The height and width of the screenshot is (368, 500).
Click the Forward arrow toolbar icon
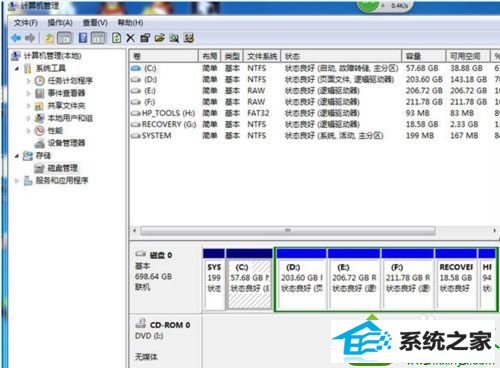(x=30, y=38)
